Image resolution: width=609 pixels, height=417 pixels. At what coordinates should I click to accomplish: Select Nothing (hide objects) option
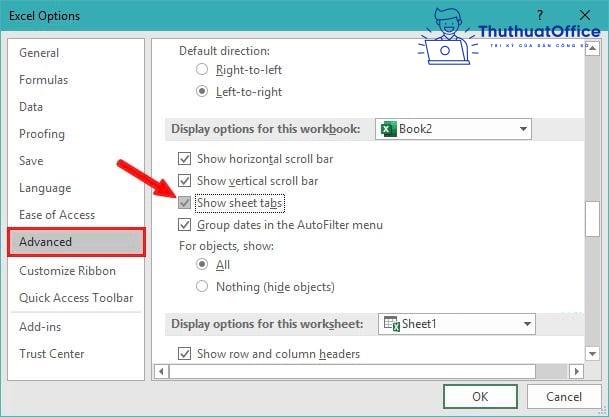(202, 287)
